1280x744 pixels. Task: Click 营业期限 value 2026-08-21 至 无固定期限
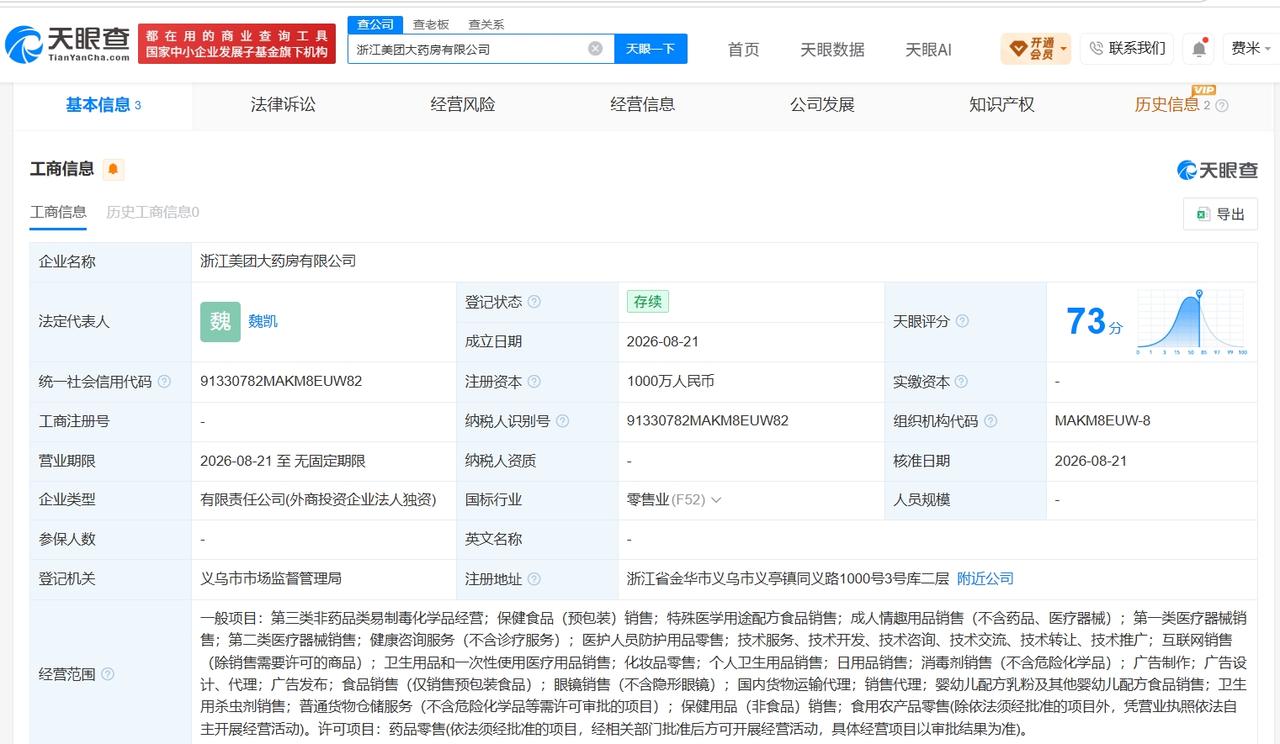point(283,461)
